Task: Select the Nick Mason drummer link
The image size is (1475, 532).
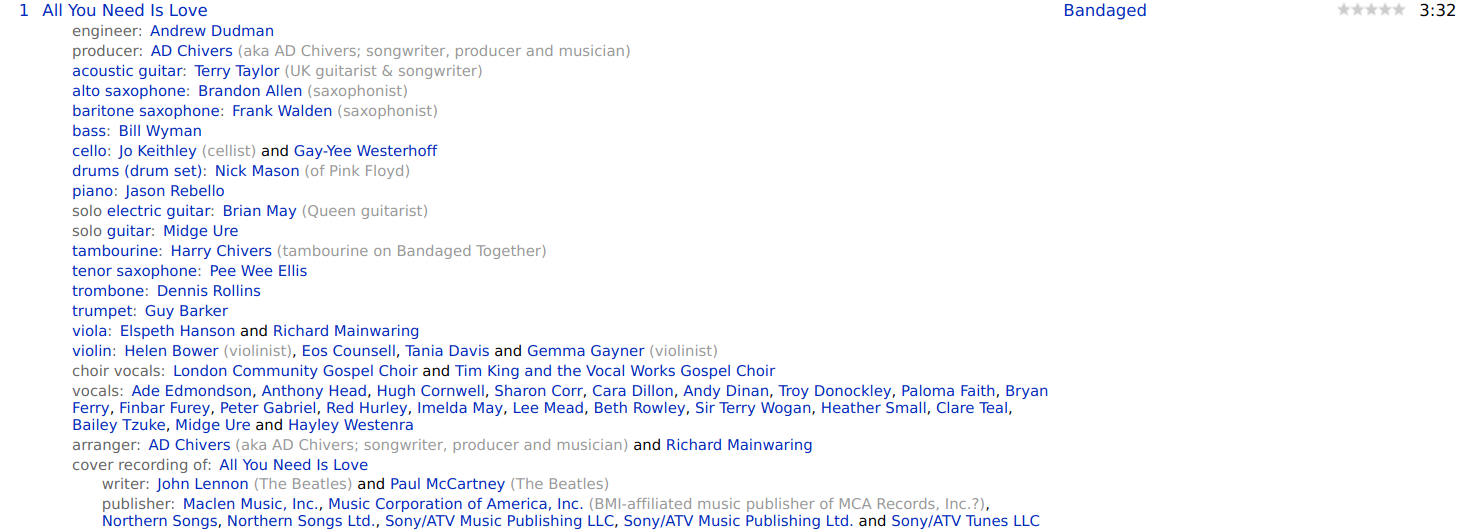Action: (x=257, y=171)
